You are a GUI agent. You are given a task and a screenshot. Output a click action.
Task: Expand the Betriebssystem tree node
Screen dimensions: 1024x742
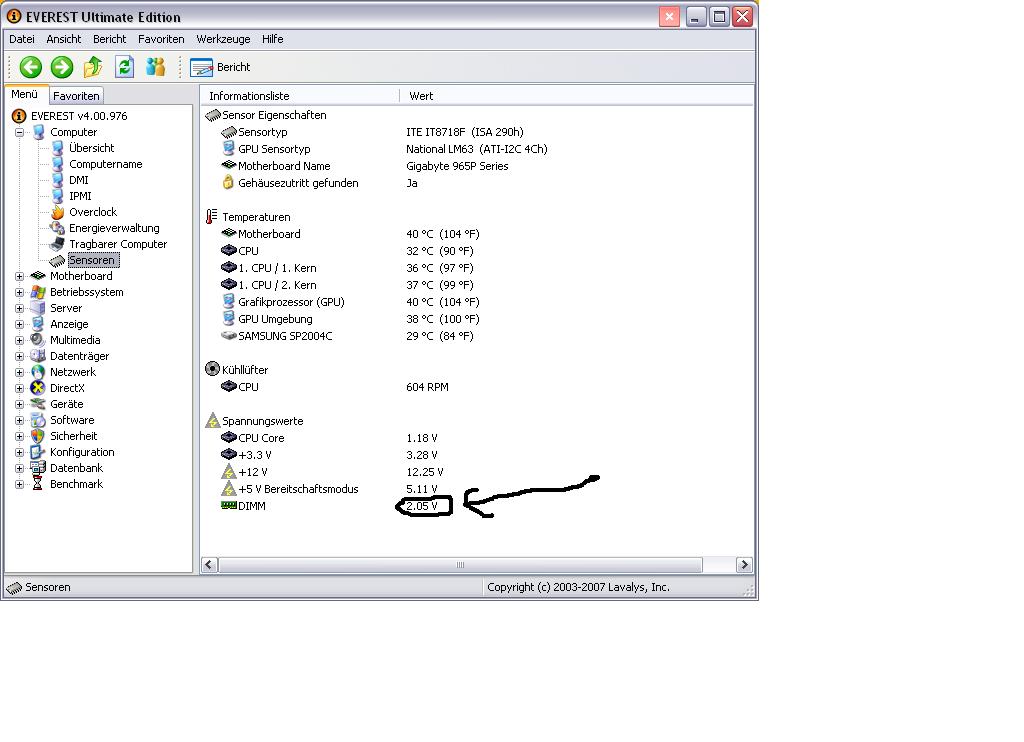20,292
